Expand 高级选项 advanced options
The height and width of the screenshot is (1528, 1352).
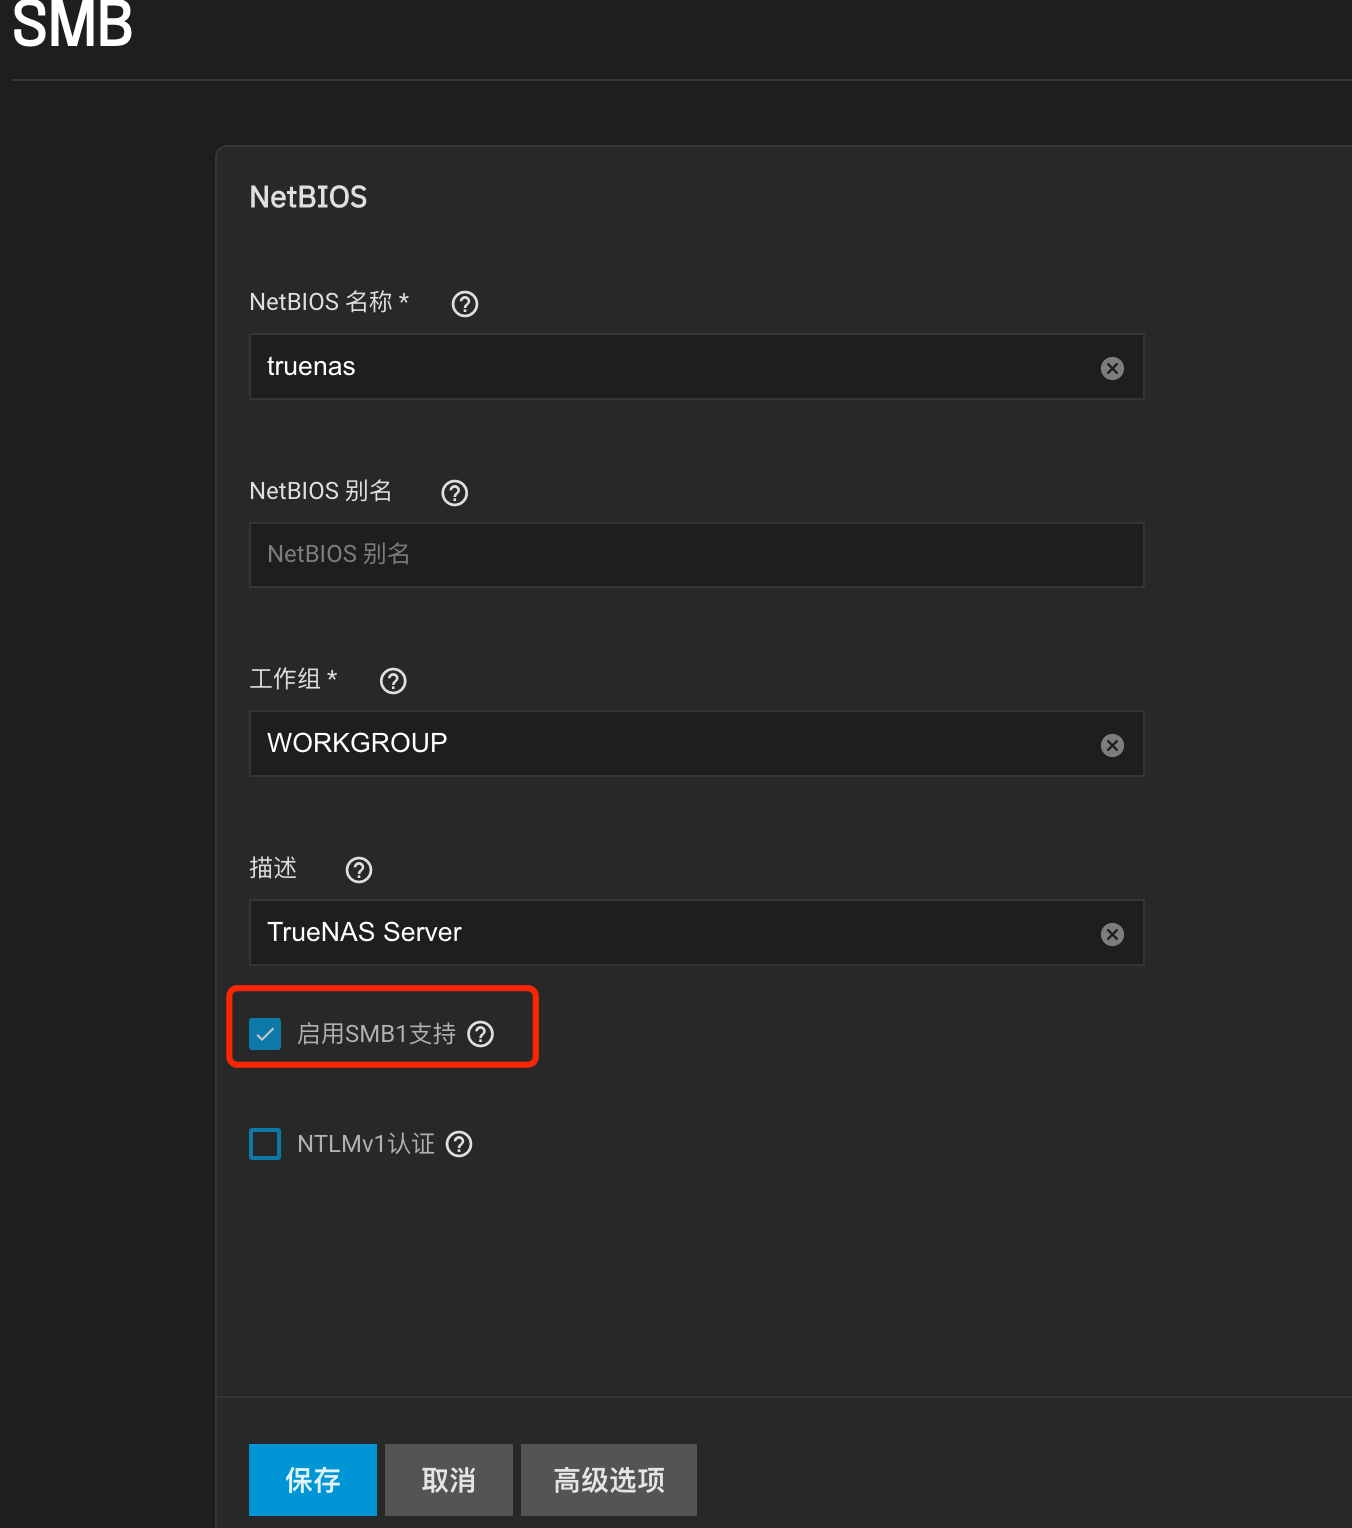coord(608,1479)
